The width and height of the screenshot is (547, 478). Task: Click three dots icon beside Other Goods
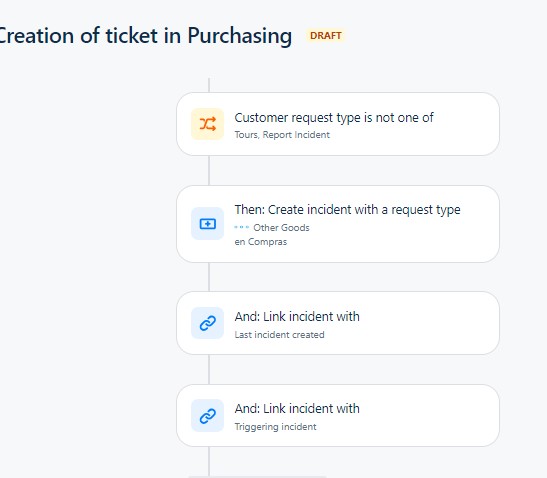pyautogui.click(x=241, y=227)
